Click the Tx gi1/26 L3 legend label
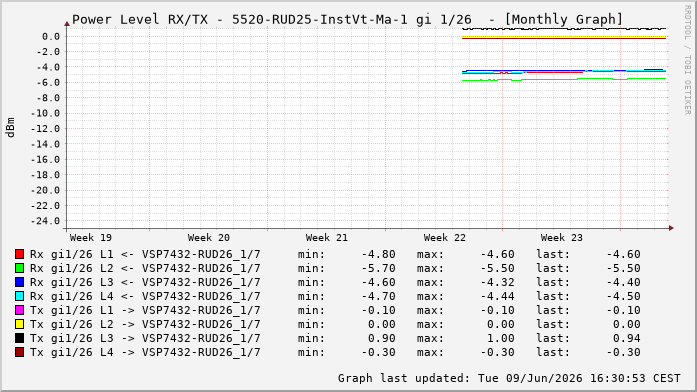This screenshot has width=697, height=392. click(x=145, y=338)
